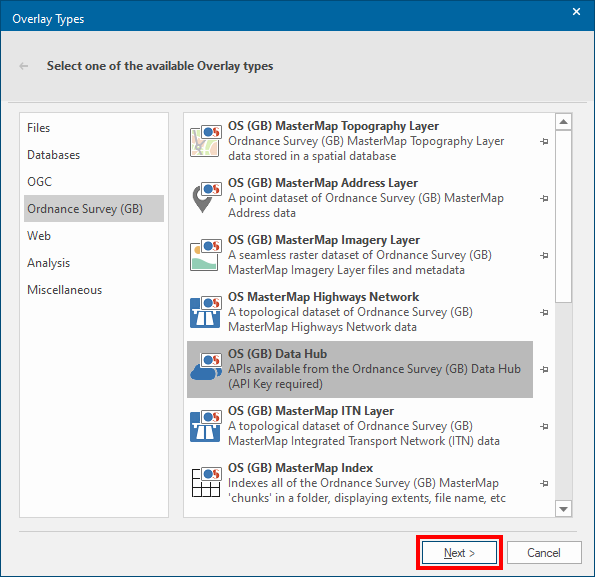
Task: Pin the MasterMap ITN Layer entry
Action: (x=544, y=426)
